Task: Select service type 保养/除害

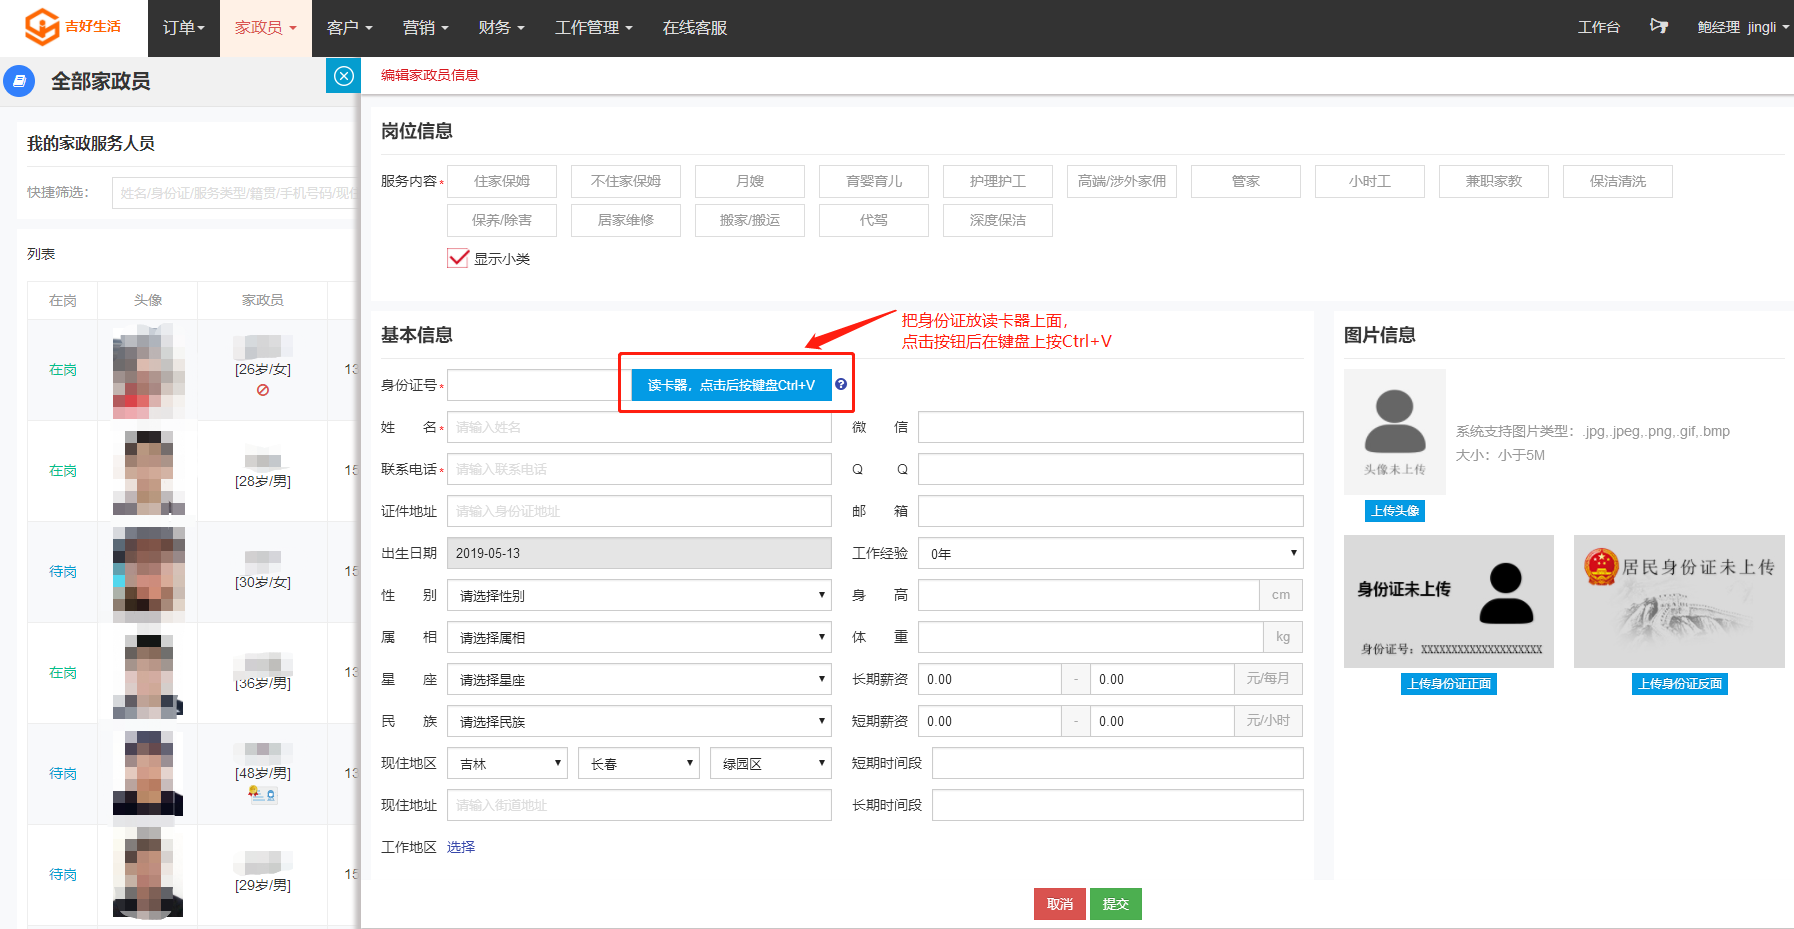Action: (502, 220)
